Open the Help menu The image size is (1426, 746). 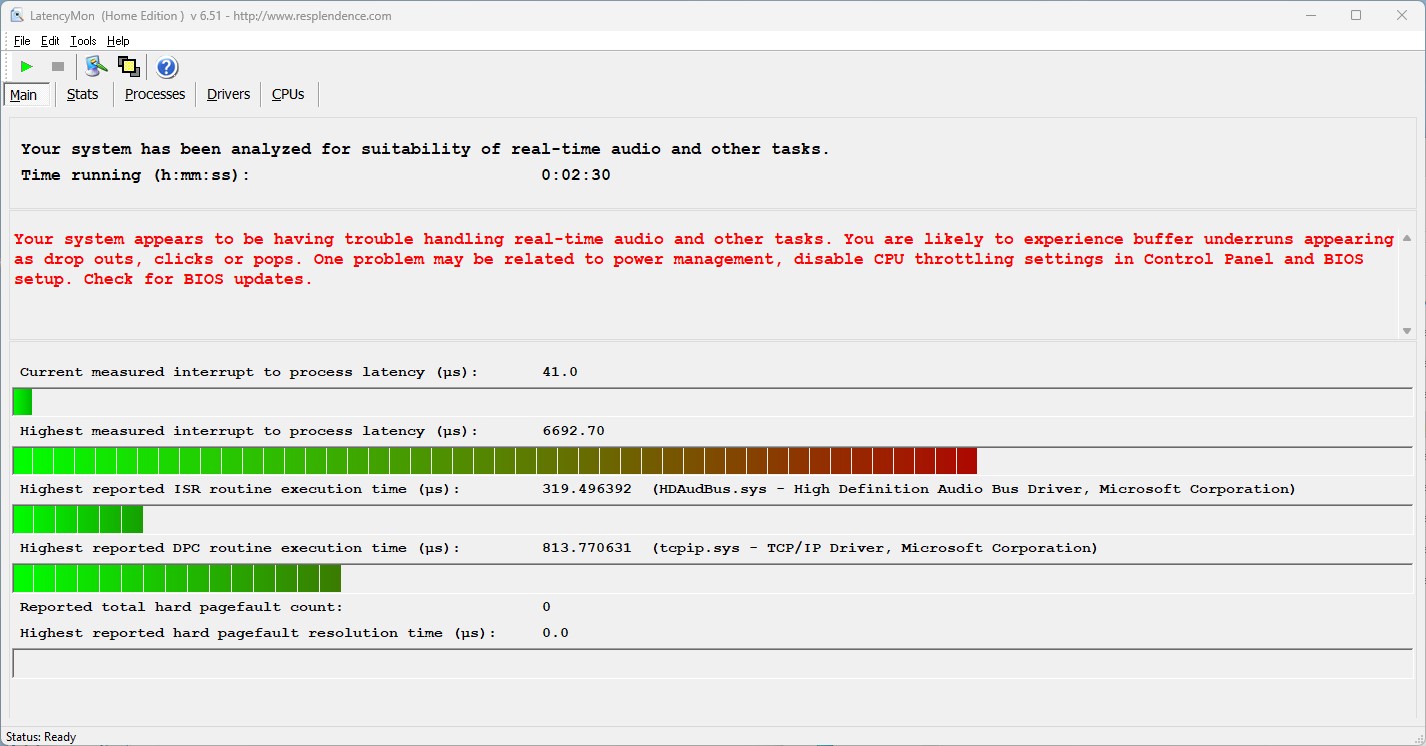(118, 41)
